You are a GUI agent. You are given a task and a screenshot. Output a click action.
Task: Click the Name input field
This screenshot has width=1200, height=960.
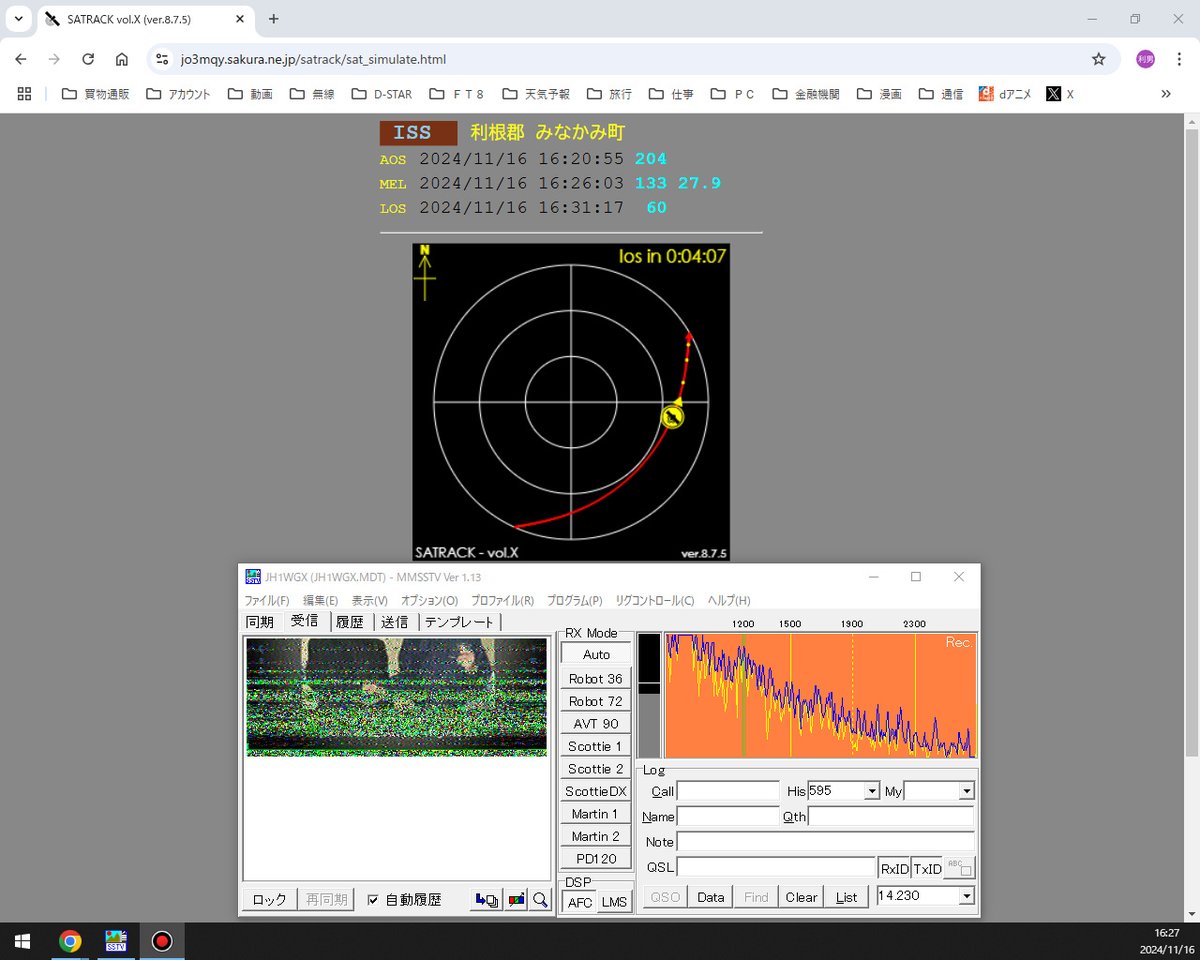[x=728, y=816]
